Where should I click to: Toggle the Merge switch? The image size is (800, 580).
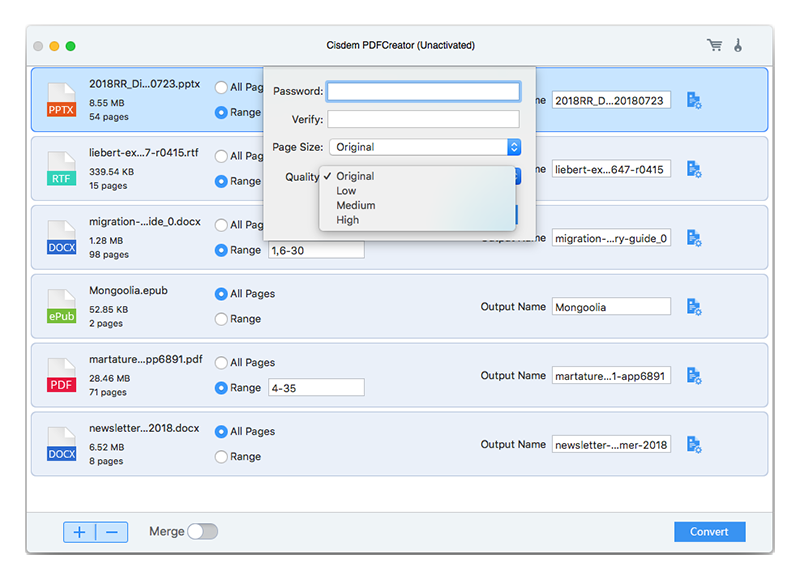(203, 532)
